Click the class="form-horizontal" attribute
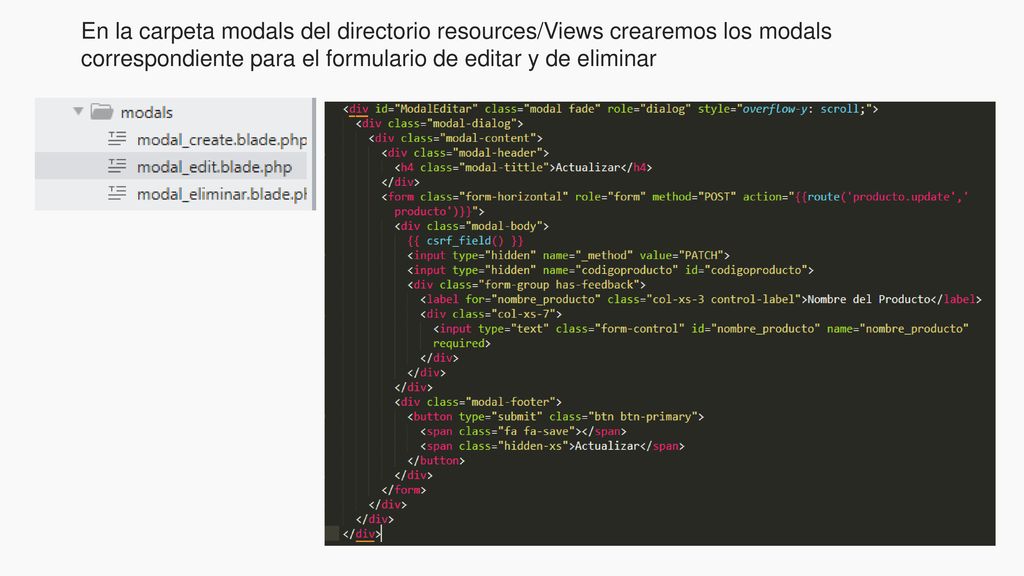Screen dimensions: 1024x576 (494, 197)
